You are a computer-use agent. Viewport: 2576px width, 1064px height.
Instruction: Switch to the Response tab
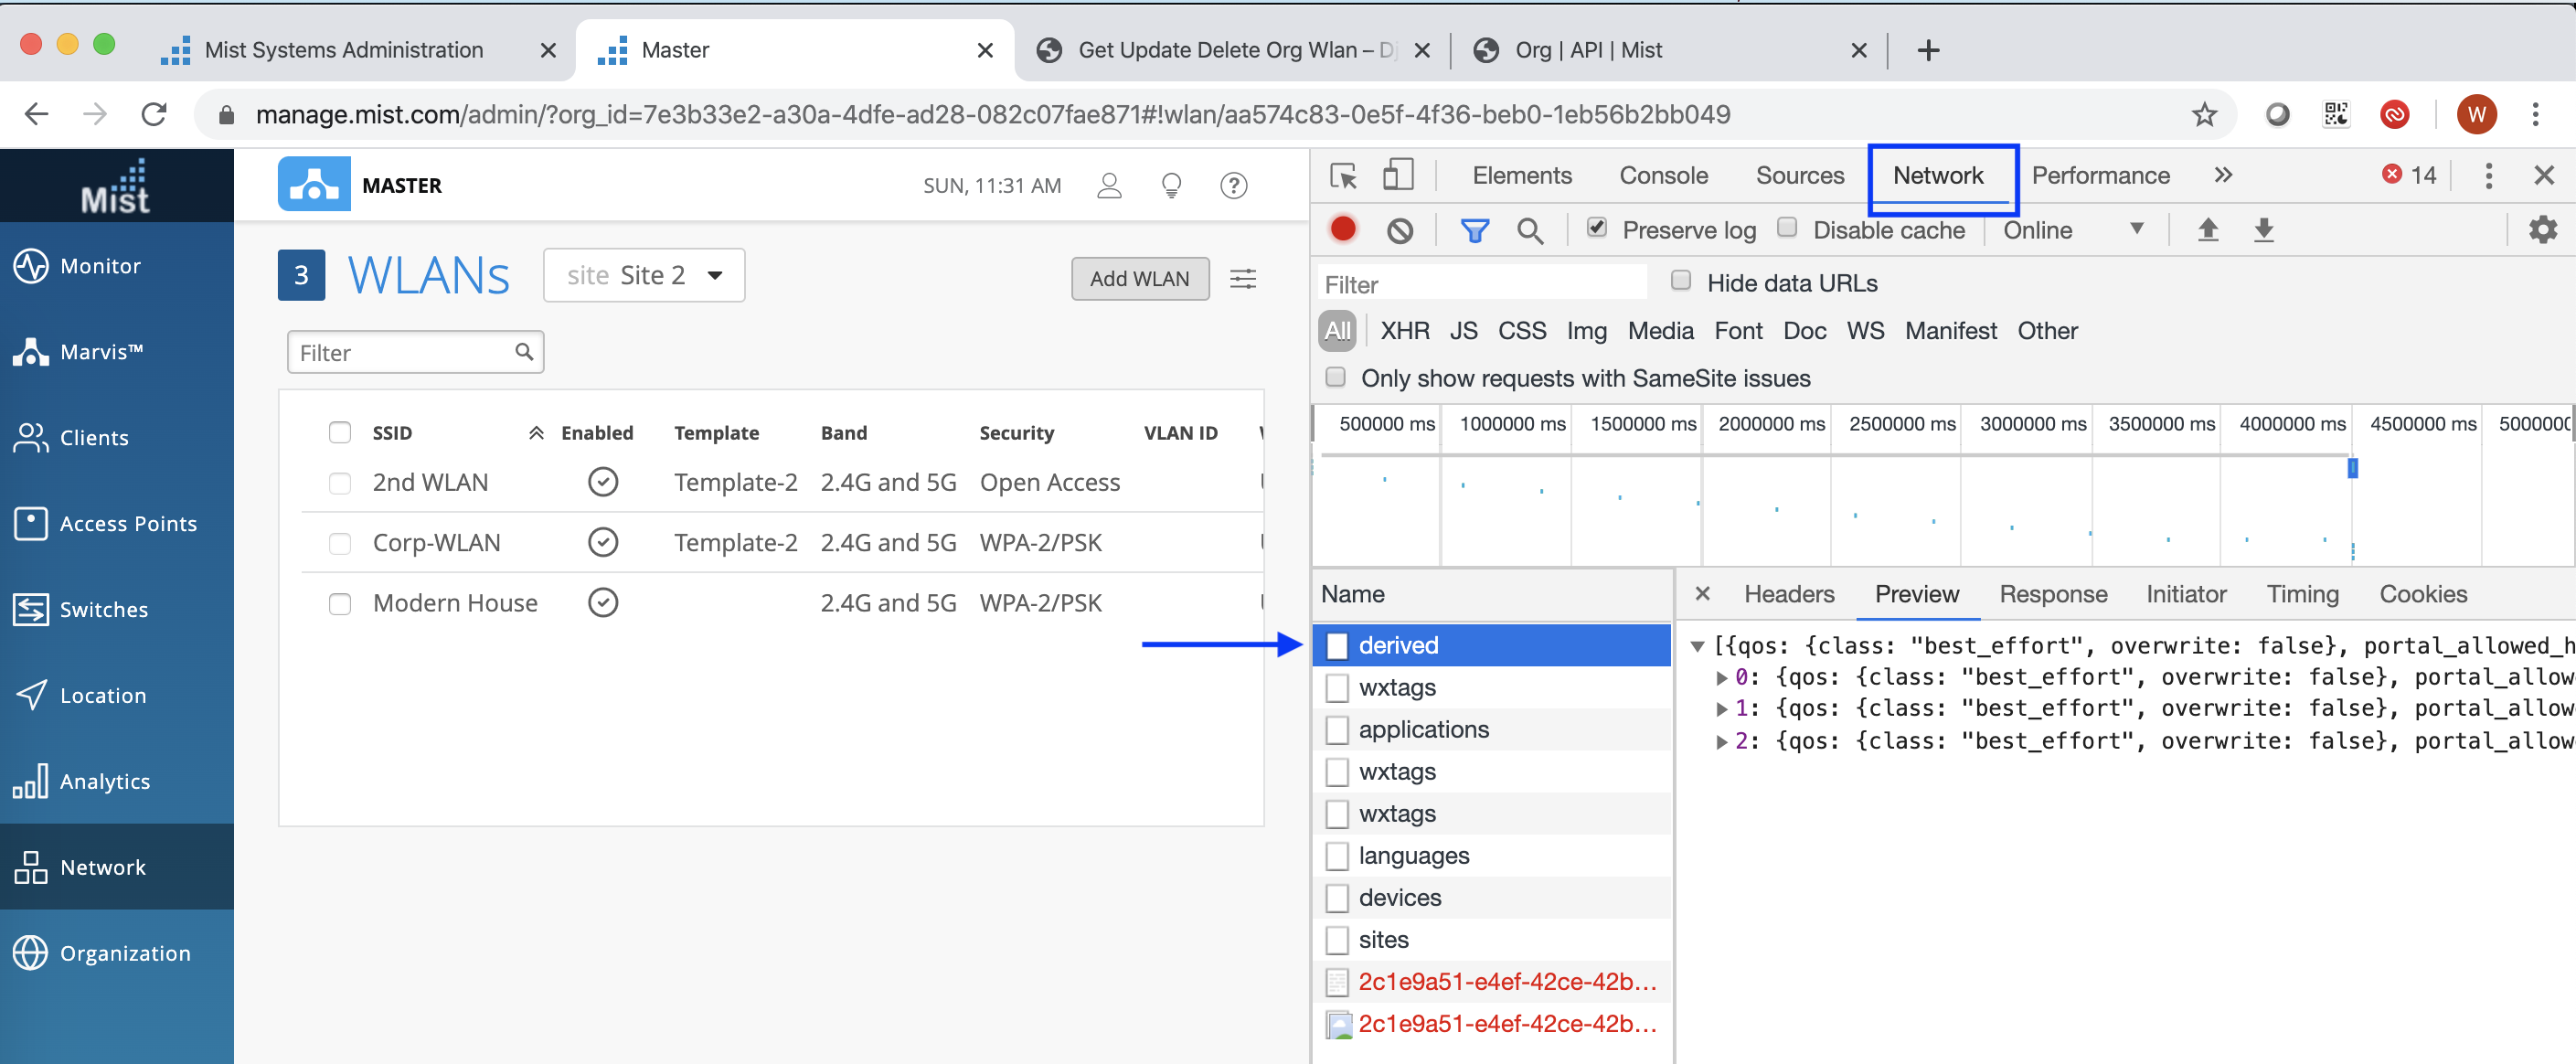pyautogui.click(x=2052, y=594)
